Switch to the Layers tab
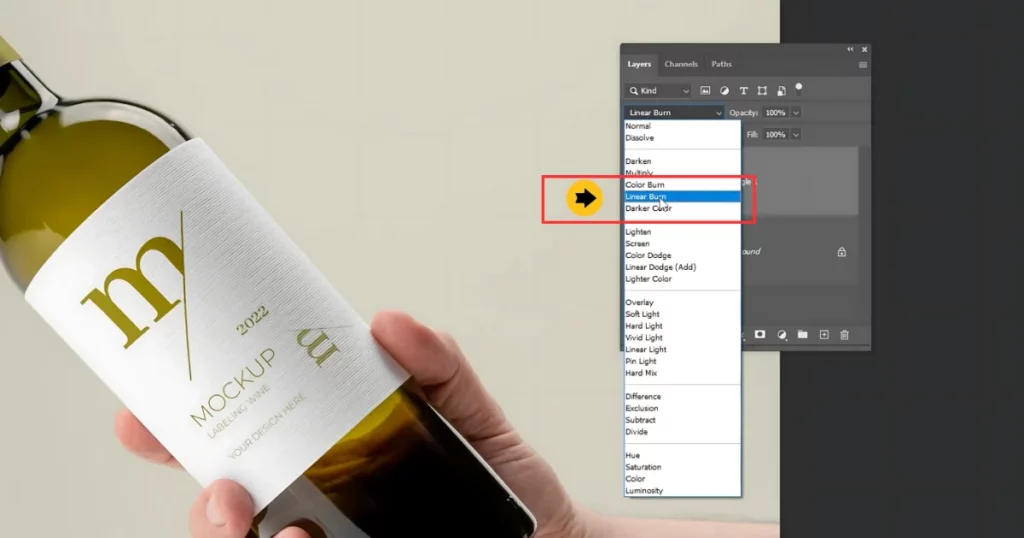 point(639,64)
